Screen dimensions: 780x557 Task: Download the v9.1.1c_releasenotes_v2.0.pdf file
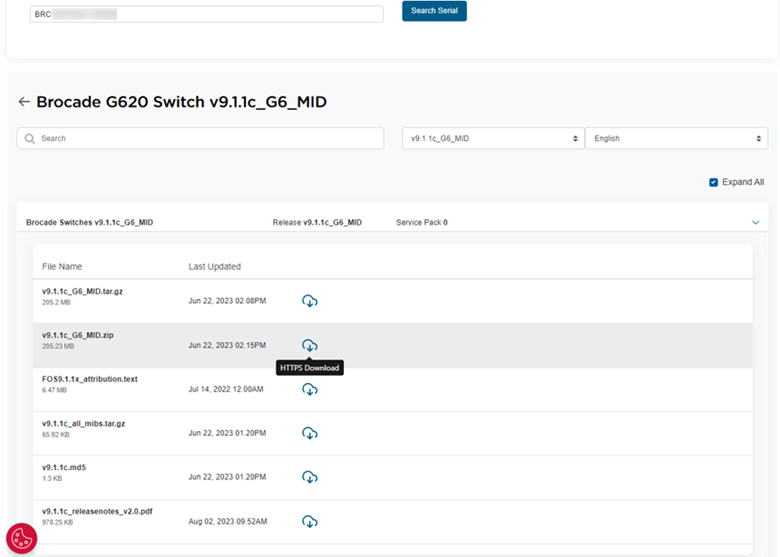click(x=310, y=521)
